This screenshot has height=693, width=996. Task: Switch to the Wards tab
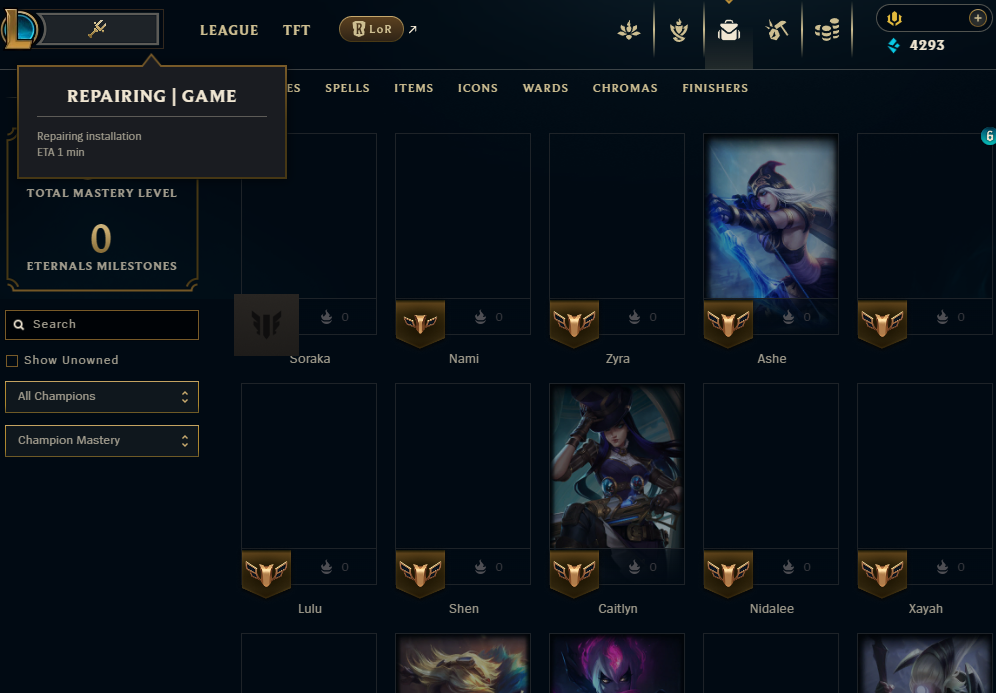tap(545, 88)
